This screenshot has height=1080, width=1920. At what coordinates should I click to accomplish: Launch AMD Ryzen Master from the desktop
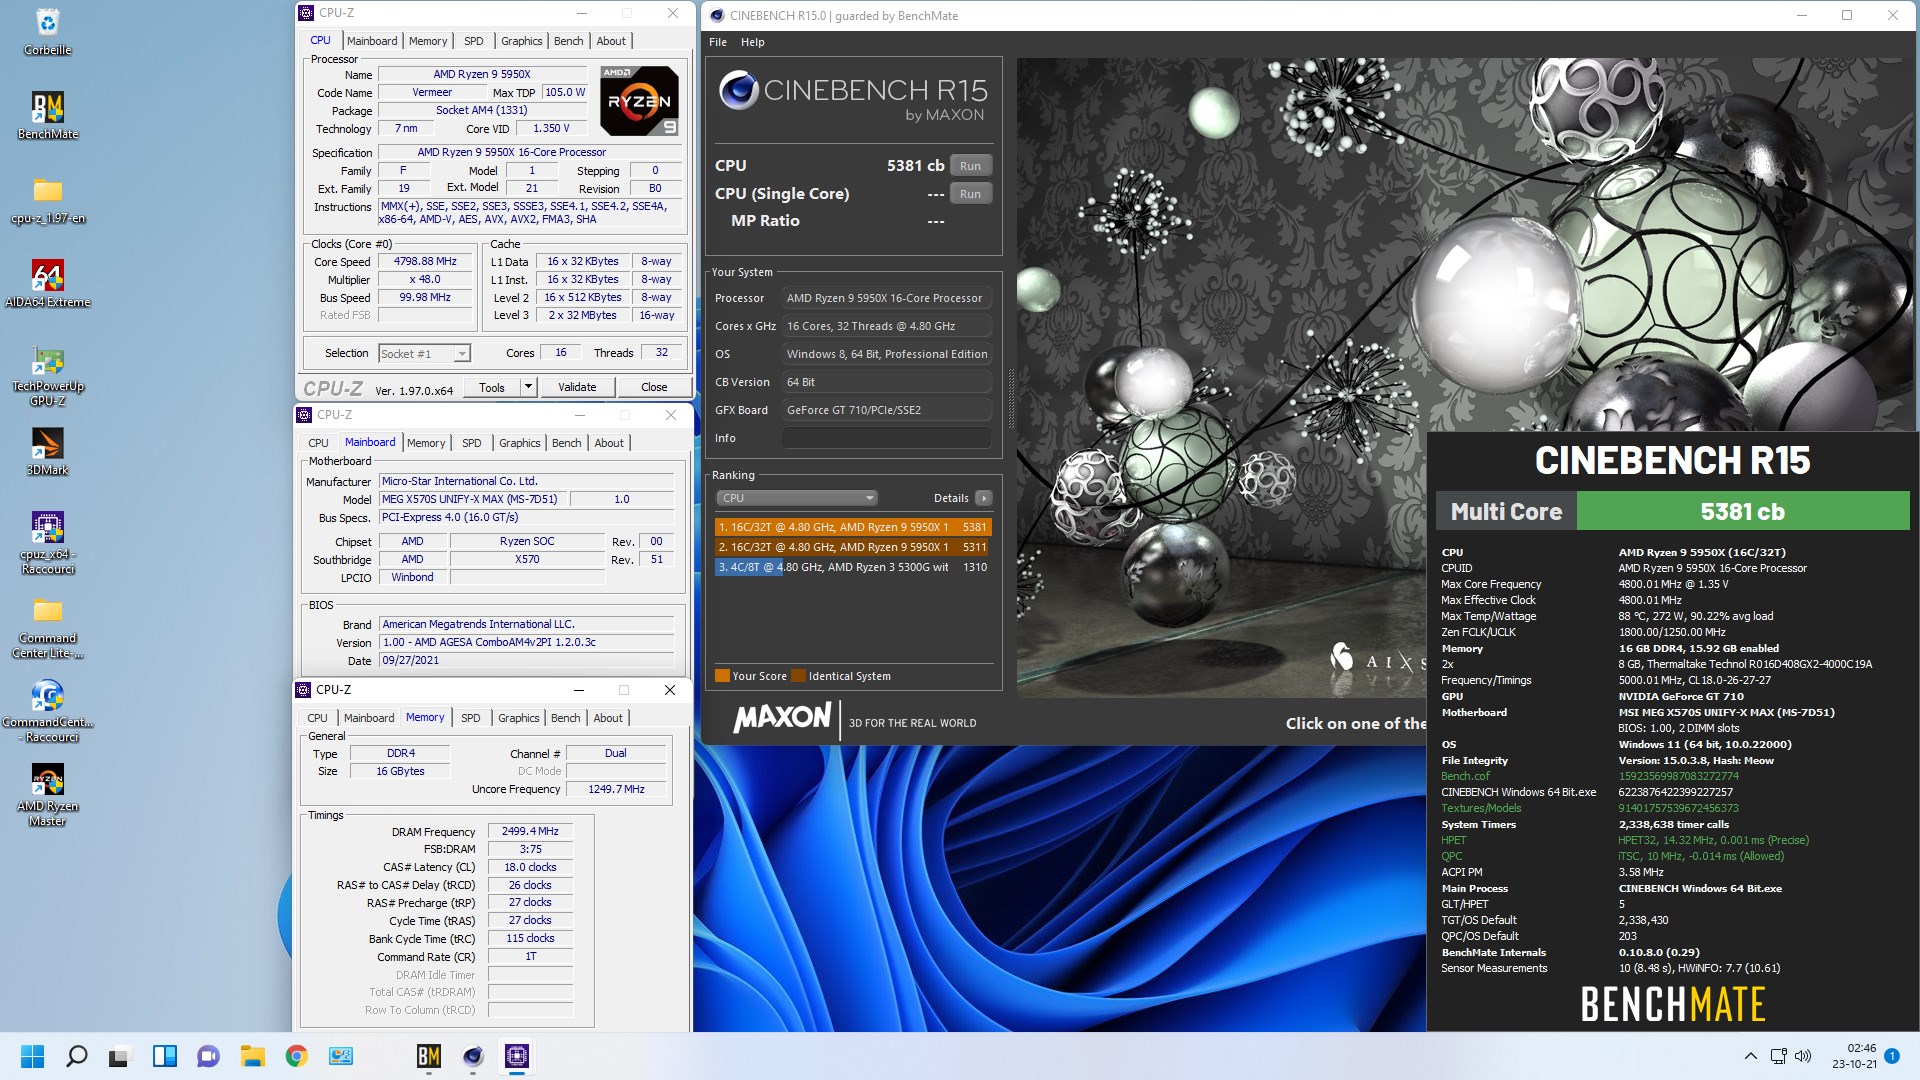[x=47, y=795]
